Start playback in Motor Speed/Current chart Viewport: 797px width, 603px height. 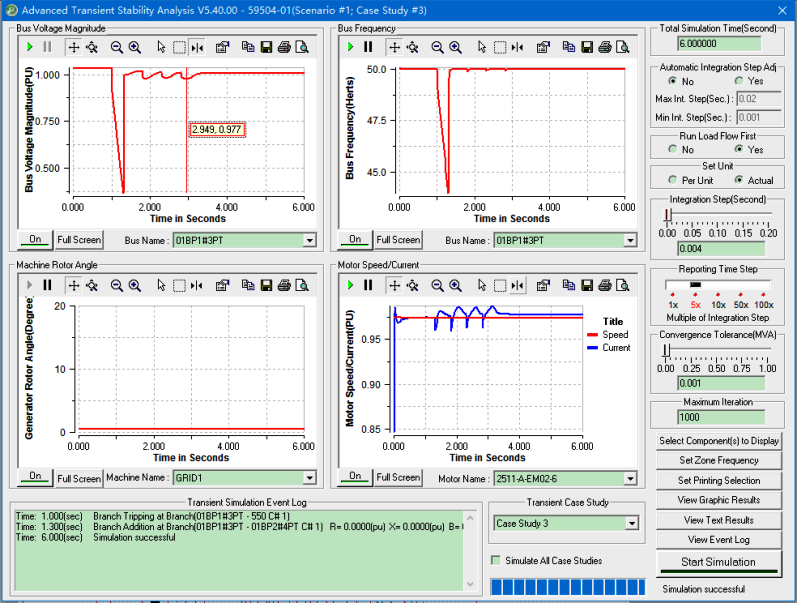pyautogui.click(x=350, y=285)
